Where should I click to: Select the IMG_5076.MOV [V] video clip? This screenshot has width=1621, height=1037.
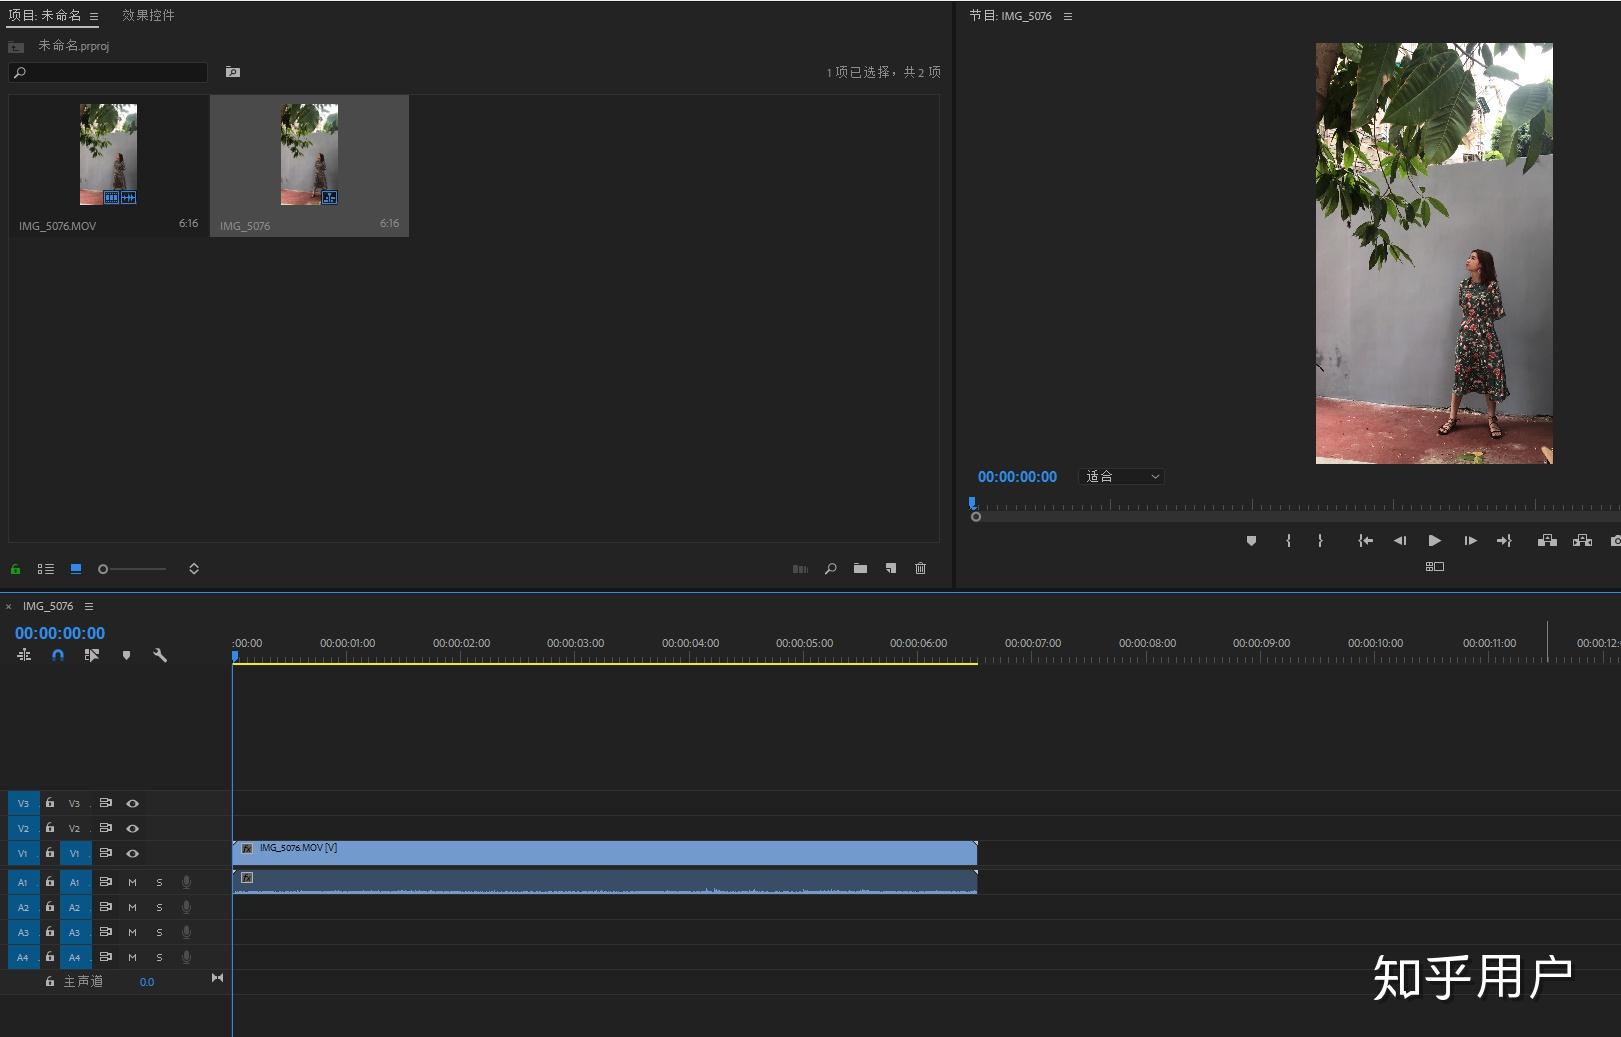605,853
